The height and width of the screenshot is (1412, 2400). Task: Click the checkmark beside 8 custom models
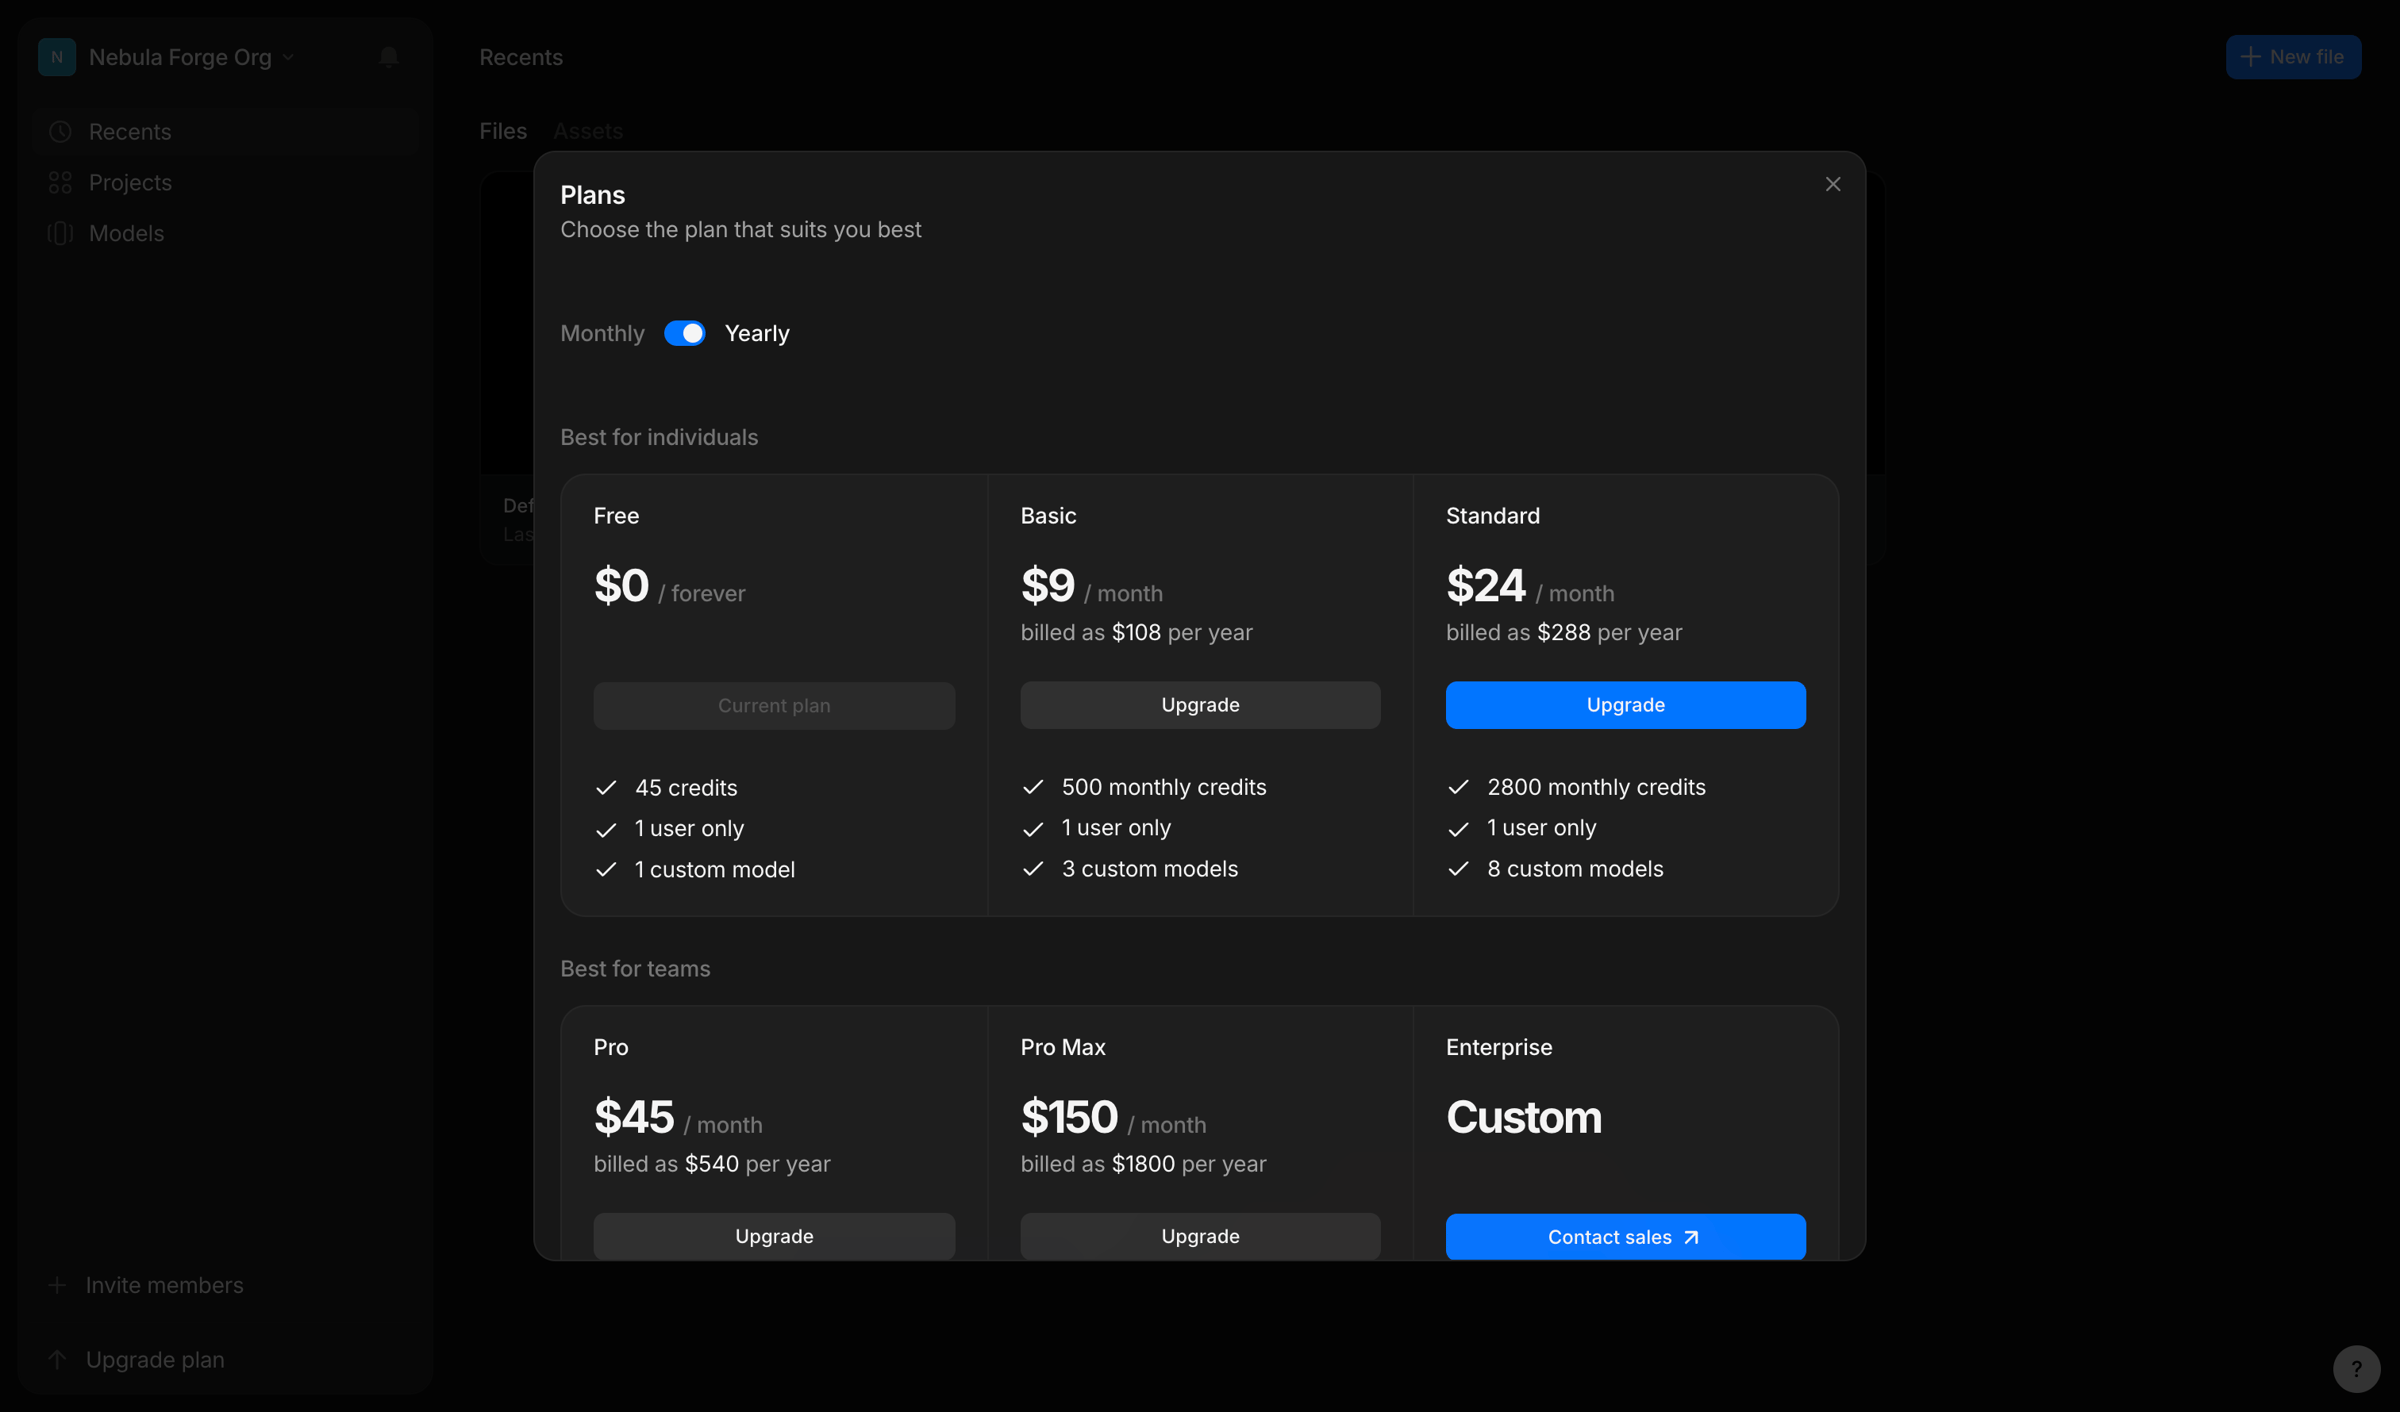(1458, 868)
